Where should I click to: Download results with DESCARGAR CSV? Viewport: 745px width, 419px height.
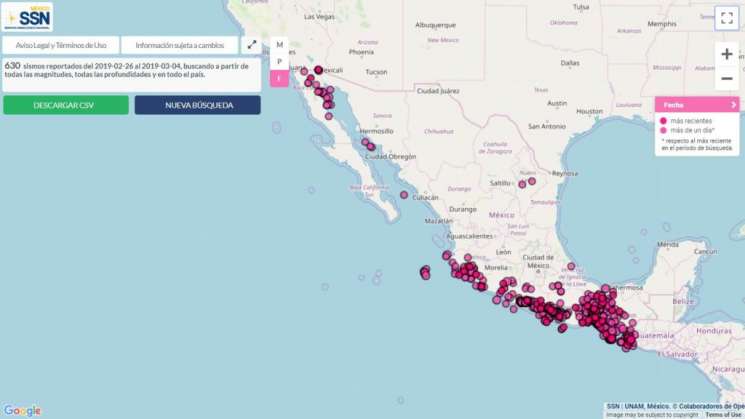66,105
